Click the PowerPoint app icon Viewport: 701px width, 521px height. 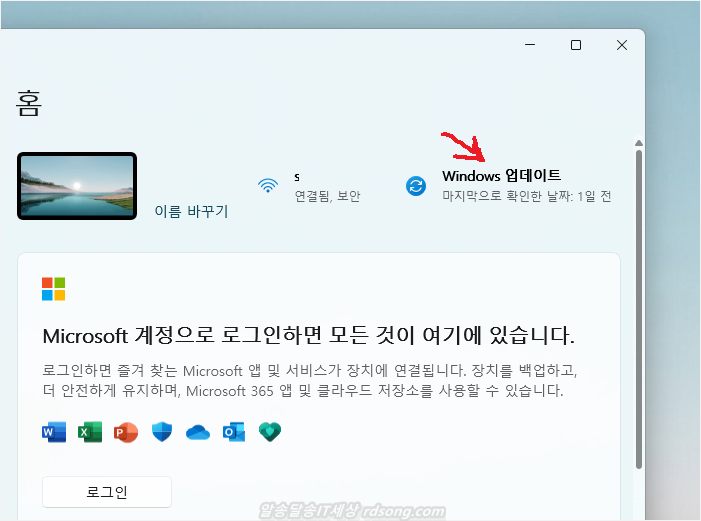click(x=125, y=432)
